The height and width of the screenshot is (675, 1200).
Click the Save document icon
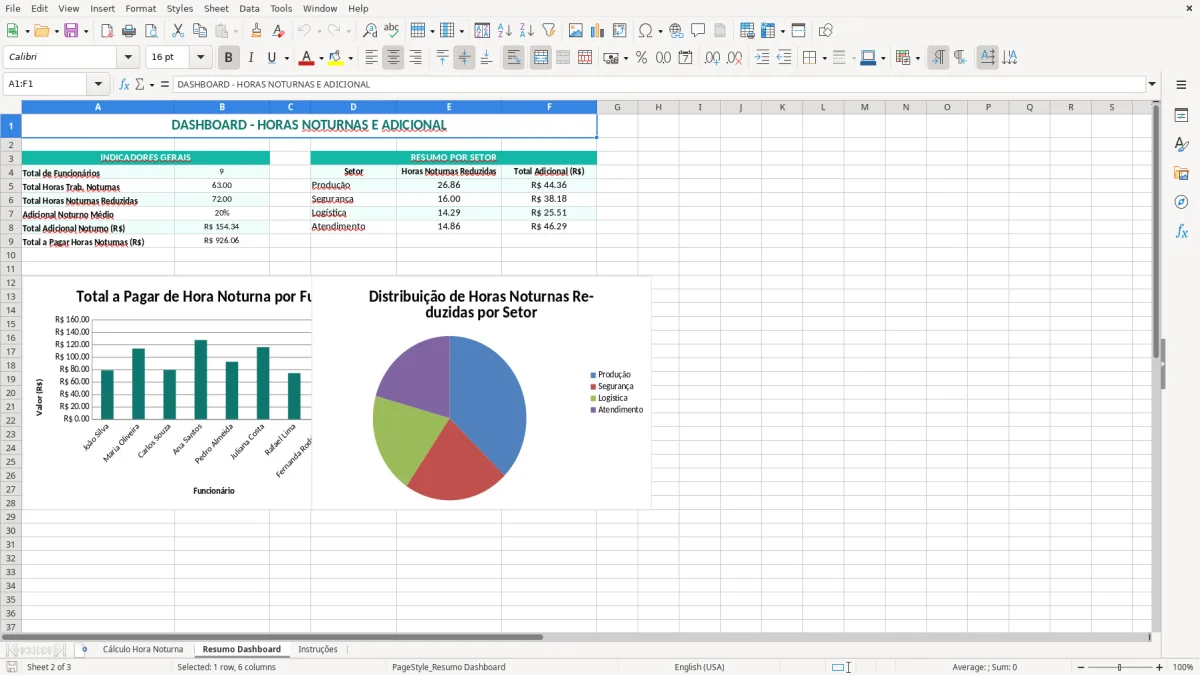(x=71, y=31)
